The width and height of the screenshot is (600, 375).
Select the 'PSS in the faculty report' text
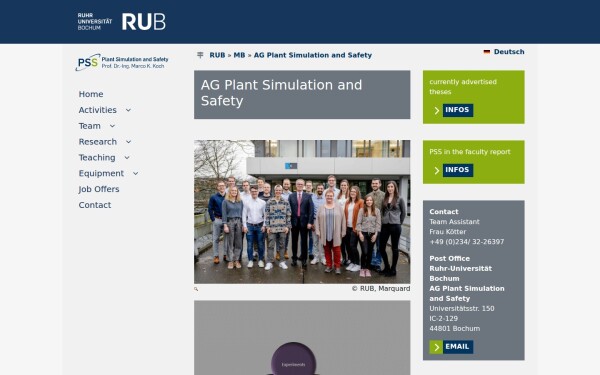(470, 152)
